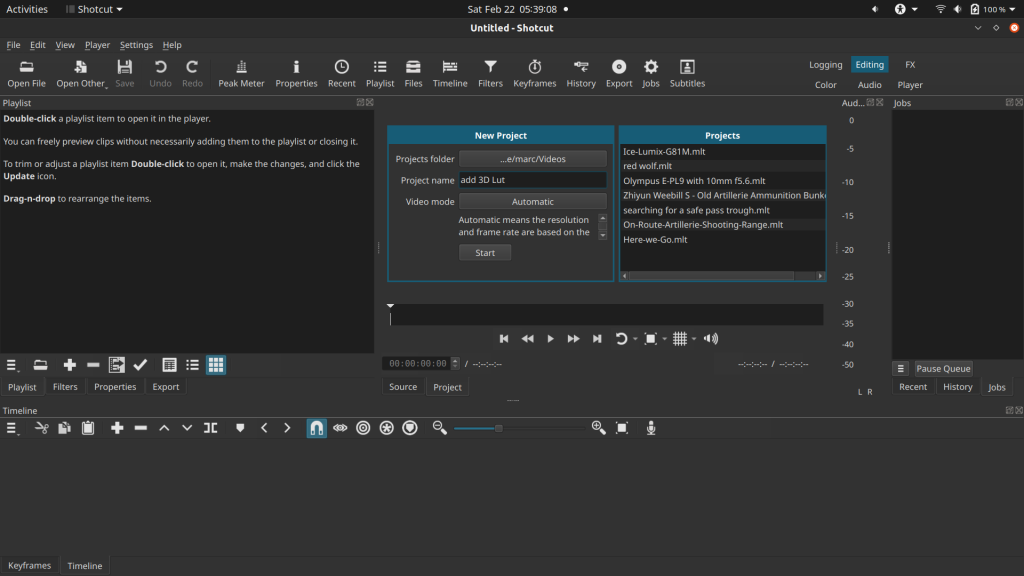
Task: Open the Settings menu
Action: (x=136, y=45)
